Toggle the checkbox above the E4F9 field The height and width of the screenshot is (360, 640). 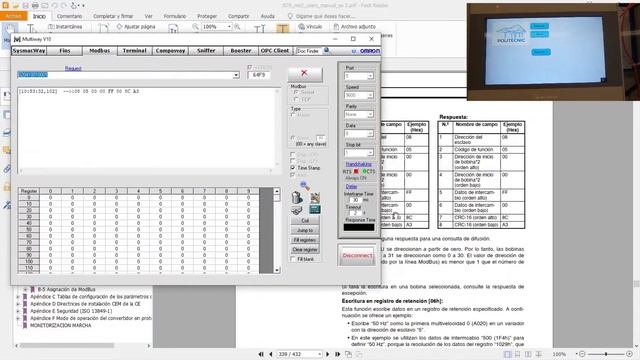pyautogui.click(x=250, y=67)
